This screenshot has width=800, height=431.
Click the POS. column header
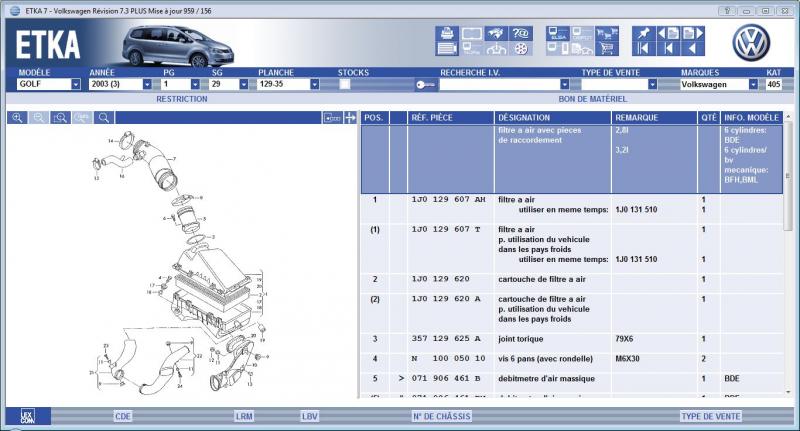coord(374,118)
